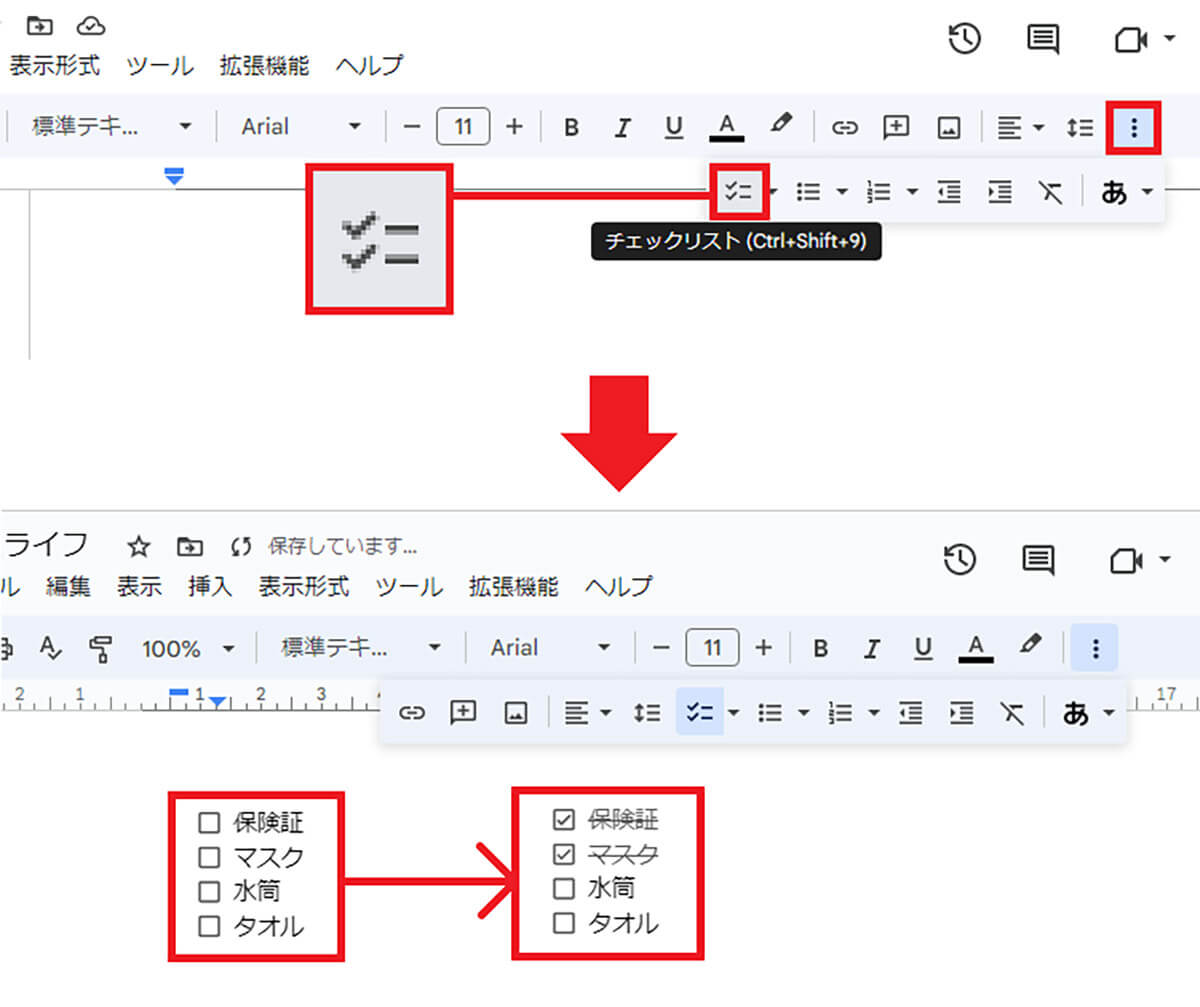Click underline U in upper screenshot toolbar

pos(674,127)
